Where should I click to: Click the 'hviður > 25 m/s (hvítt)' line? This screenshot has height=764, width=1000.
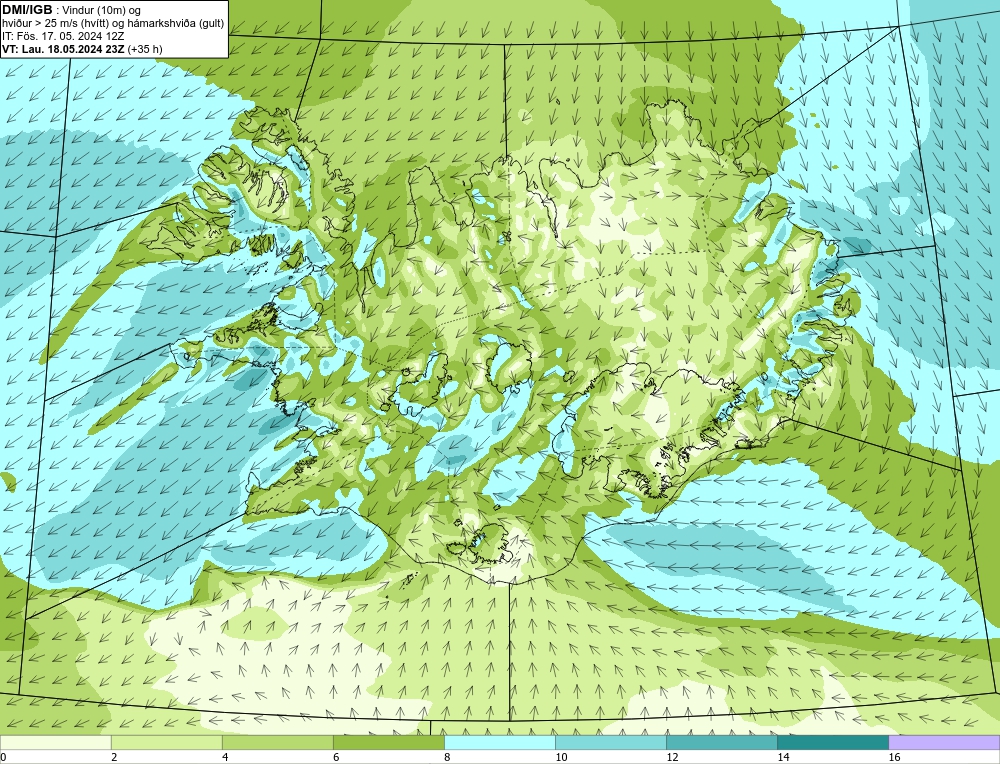click(55, 24)
